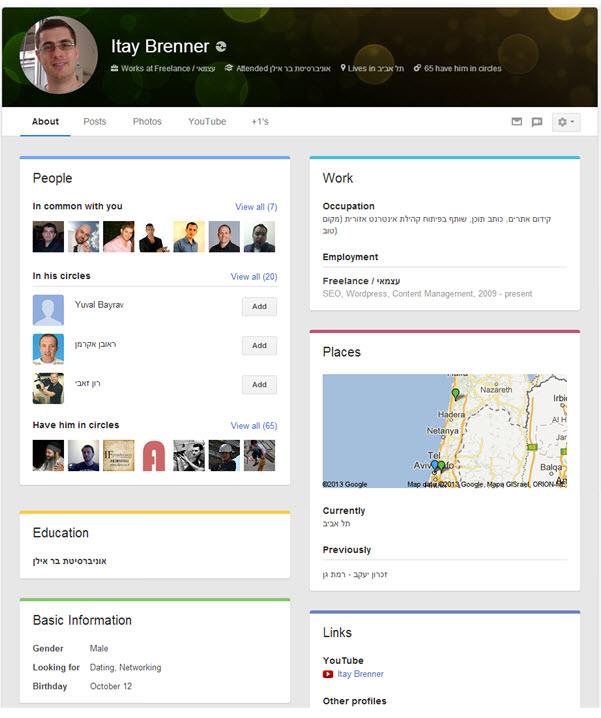Open the Photos tab

pos(147,122)
